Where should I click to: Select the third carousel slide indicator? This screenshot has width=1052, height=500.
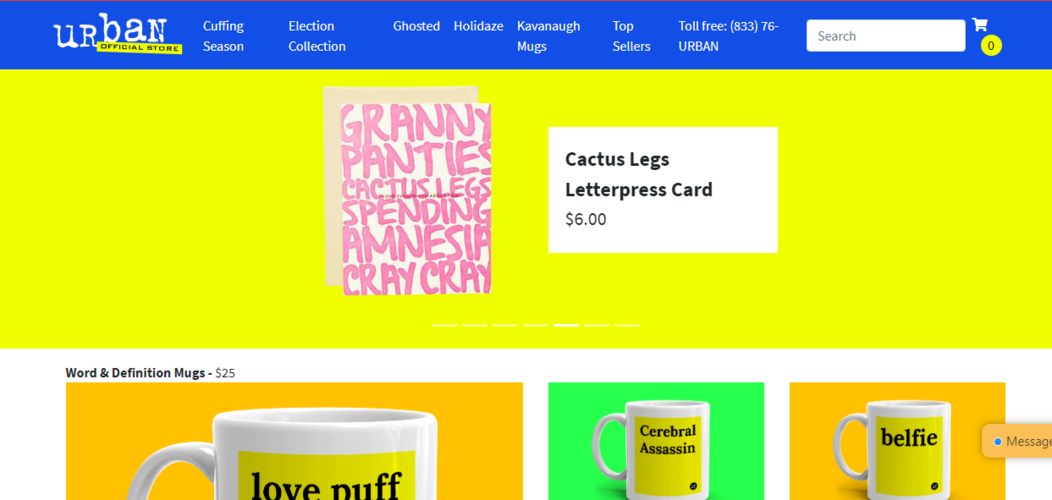click(x=505, y=325)
